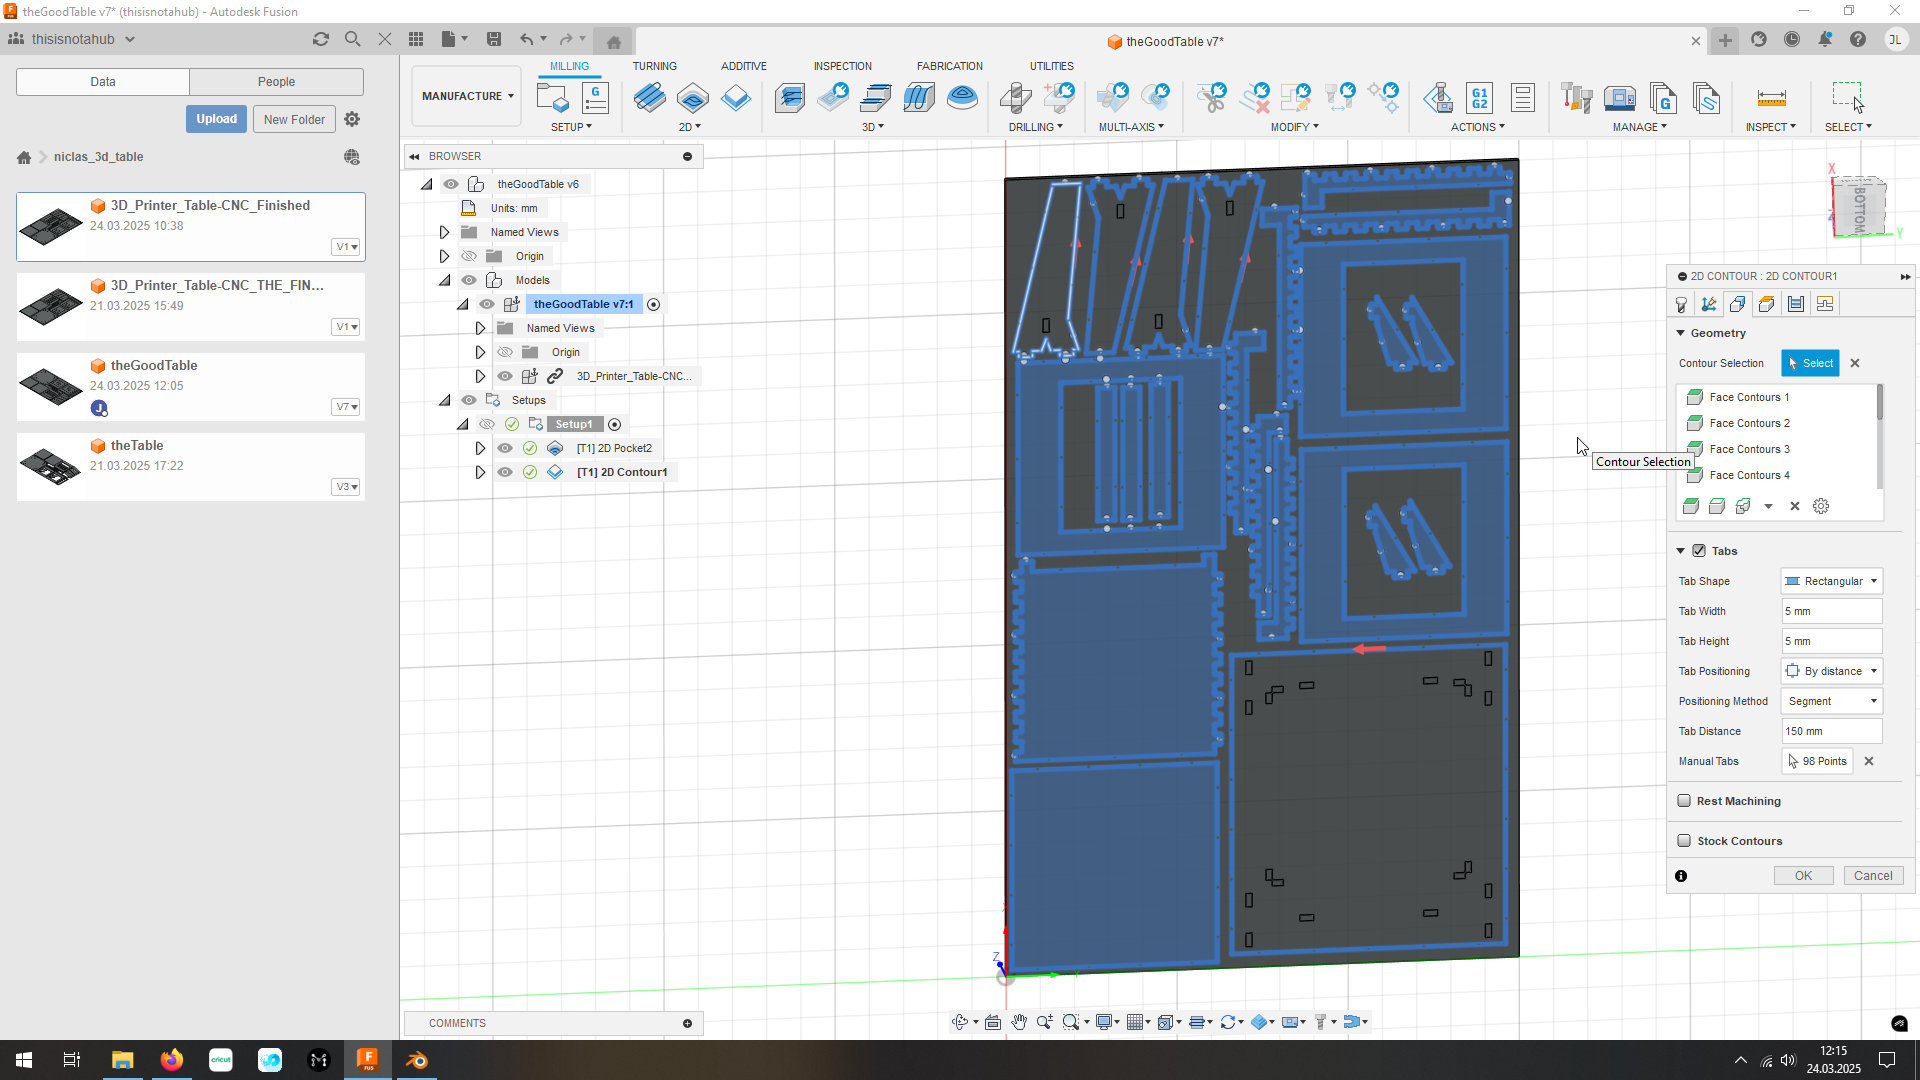1920x1080 pixels.
Task: Click the 3D Adaptive Clearing icon
Action: pos(790,98)
